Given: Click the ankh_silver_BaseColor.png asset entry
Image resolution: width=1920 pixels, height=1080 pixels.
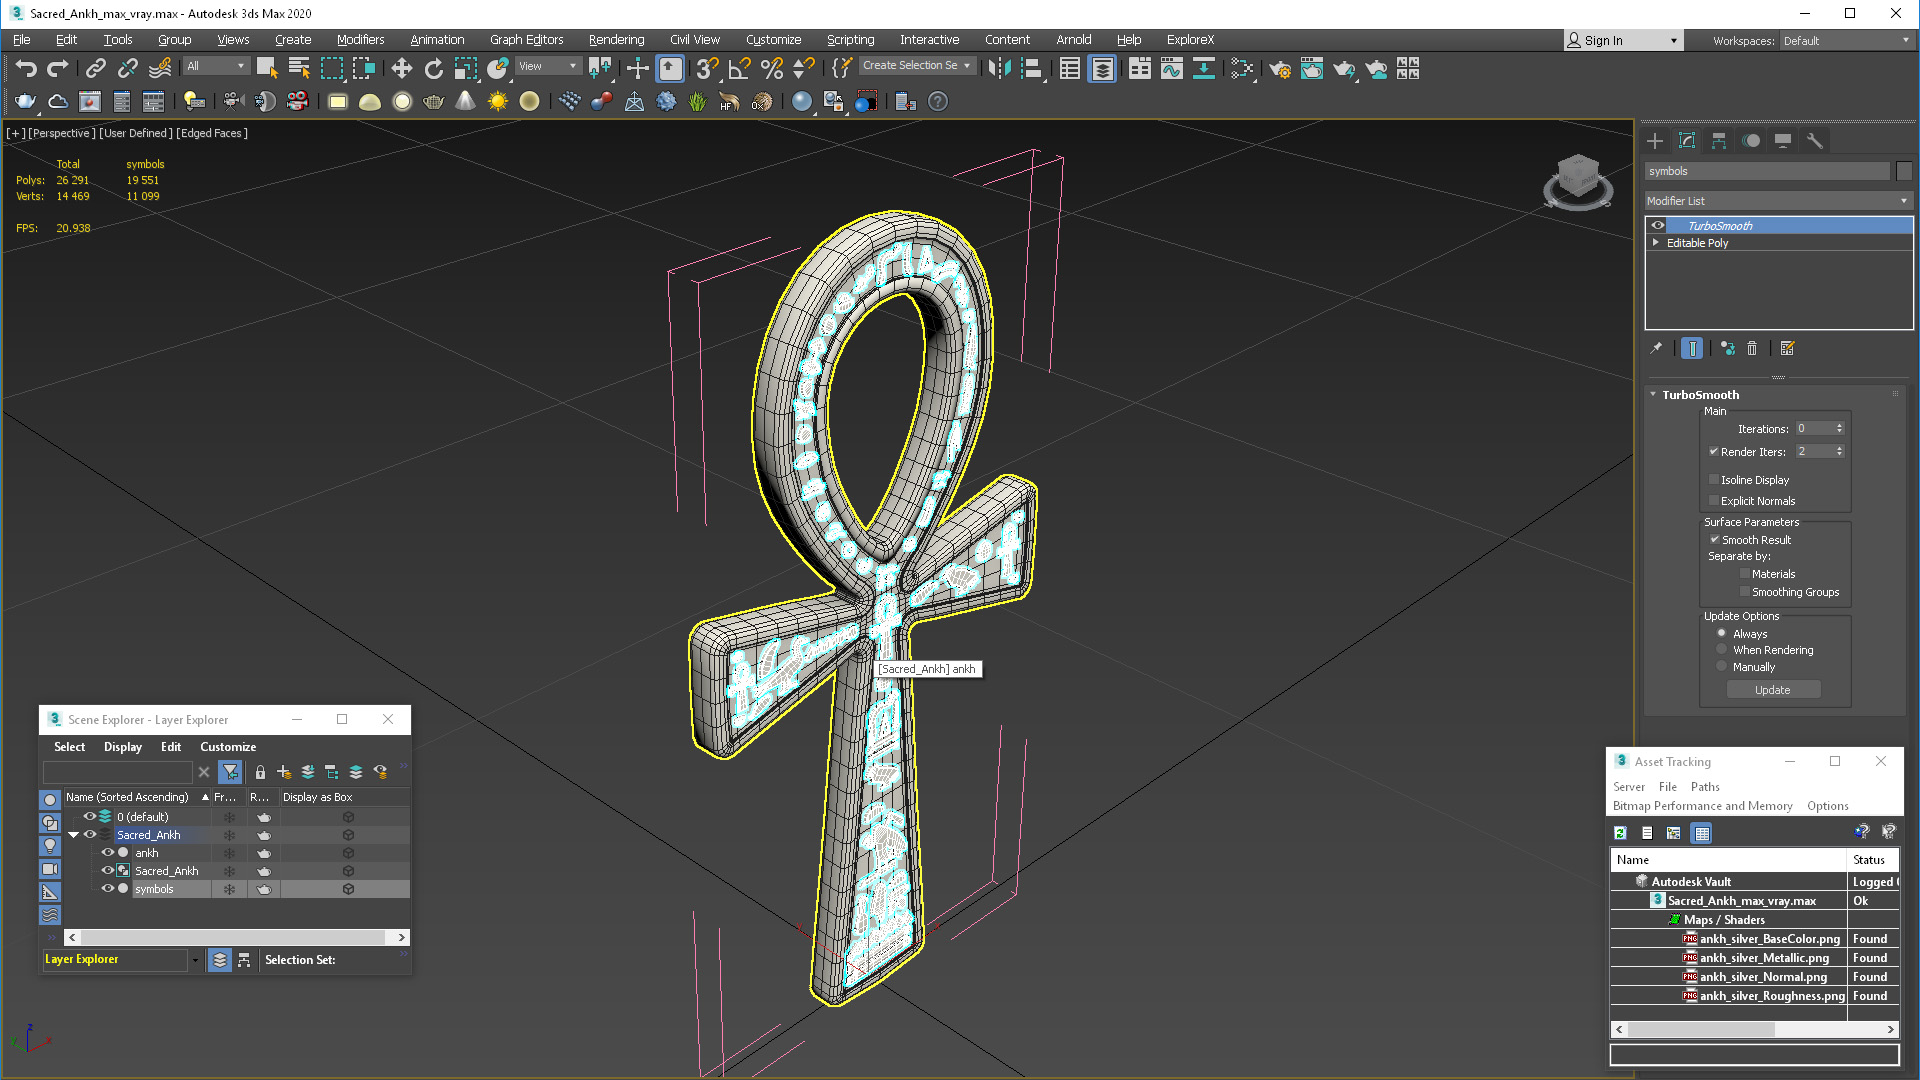Looking at the screenshot, I should [x=1764, y=939].
